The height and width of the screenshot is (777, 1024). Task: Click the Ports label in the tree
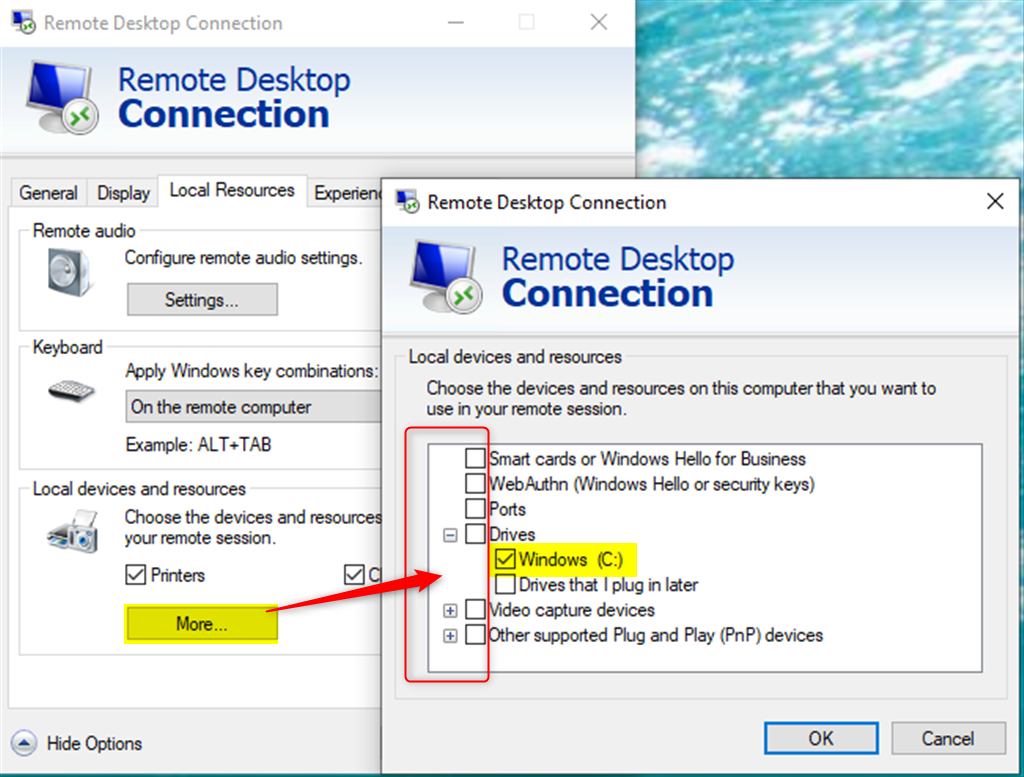click(507, 509)
